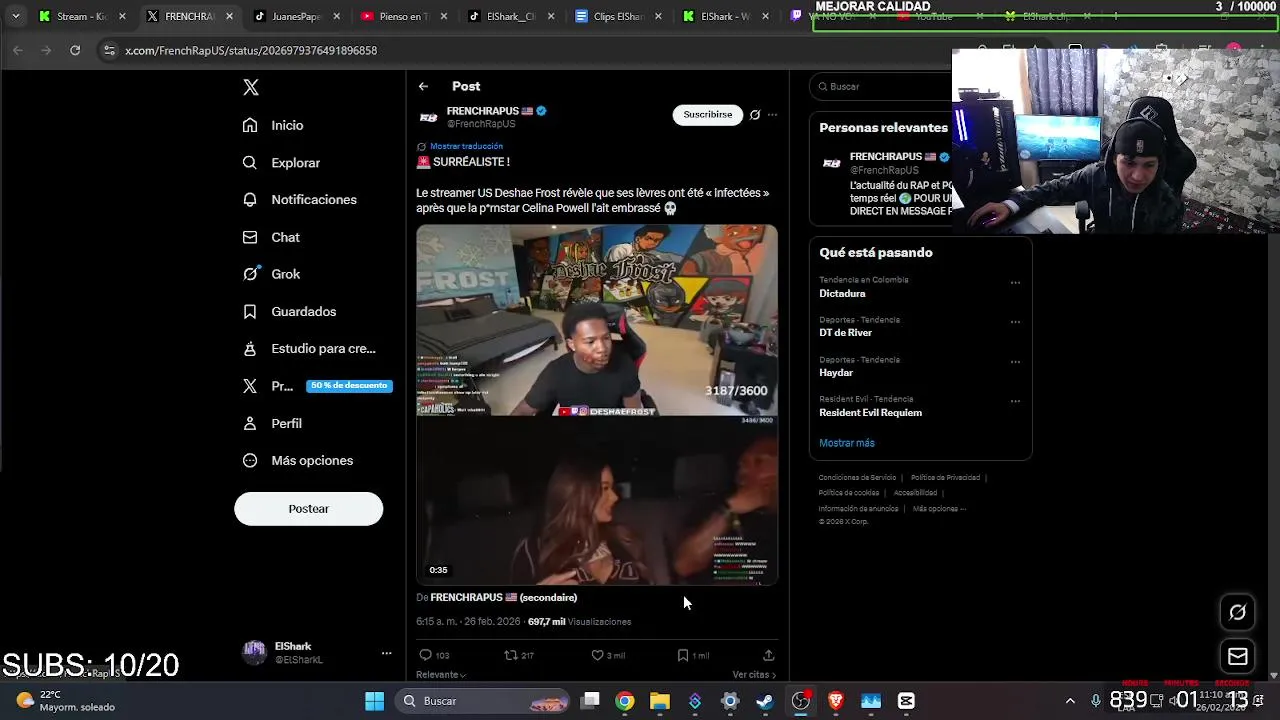Open Grok from the sidebar
This screenshot has width=1280, height=720.
click(x=271, y=274)
